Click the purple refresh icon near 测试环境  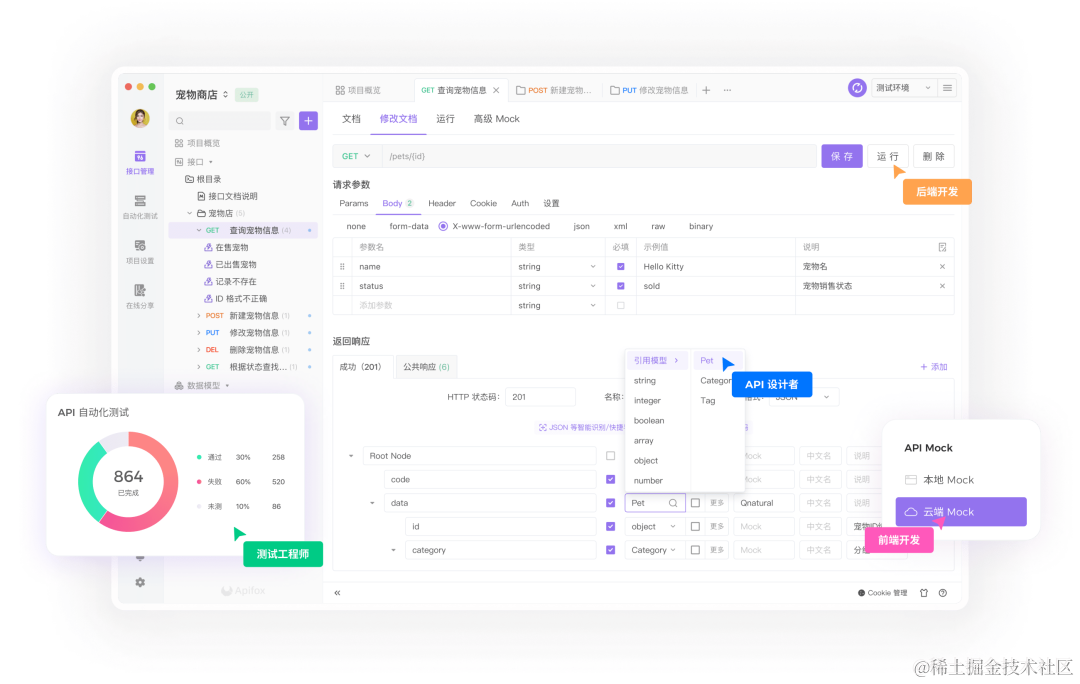click(x=857, y=88)
